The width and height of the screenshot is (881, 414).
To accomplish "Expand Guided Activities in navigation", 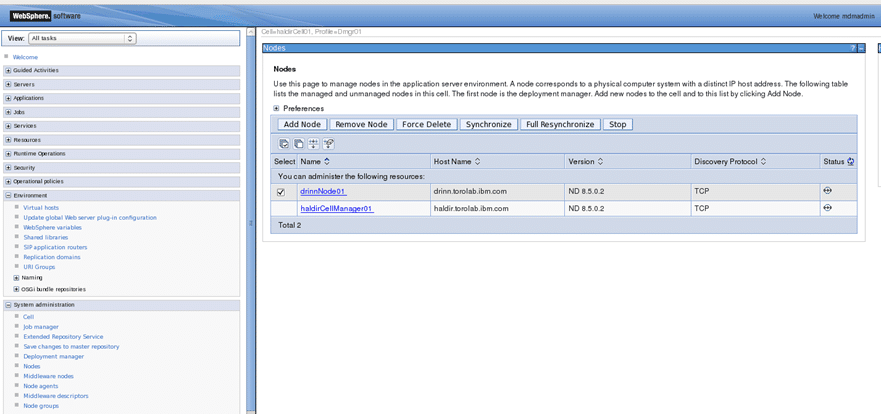I will [8, 71].
